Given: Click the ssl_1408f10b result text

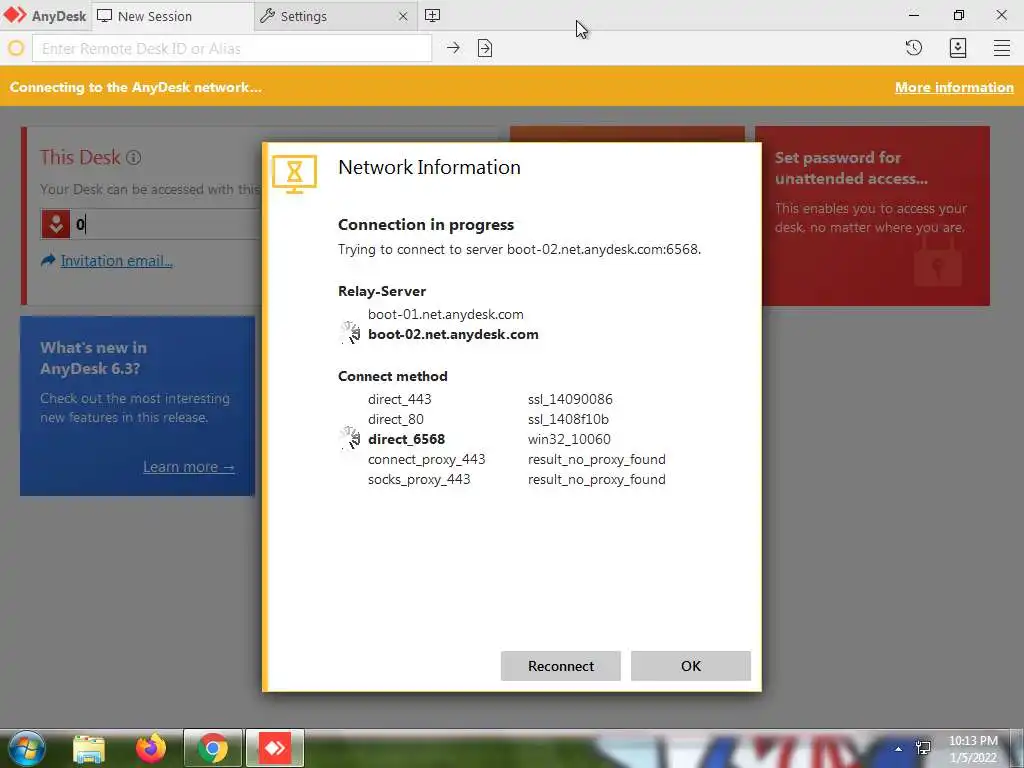Looking at the screenshot, I should point(568,419).
